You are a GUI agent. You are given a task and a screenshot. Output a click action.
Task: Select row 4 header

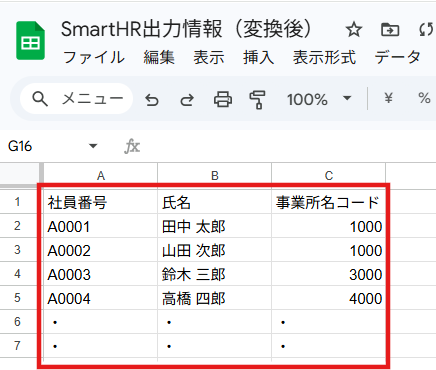pos(17,274)
